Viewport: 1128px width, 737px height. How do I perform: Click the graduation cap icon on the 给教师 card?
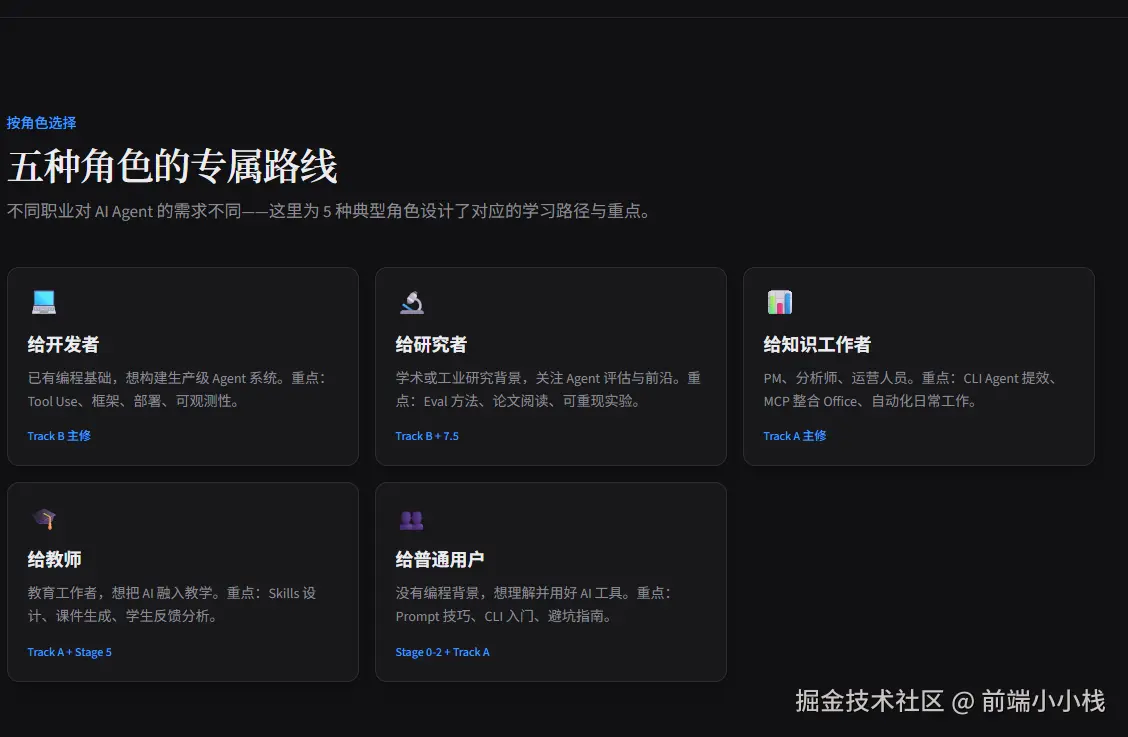(x=44, y=518)
